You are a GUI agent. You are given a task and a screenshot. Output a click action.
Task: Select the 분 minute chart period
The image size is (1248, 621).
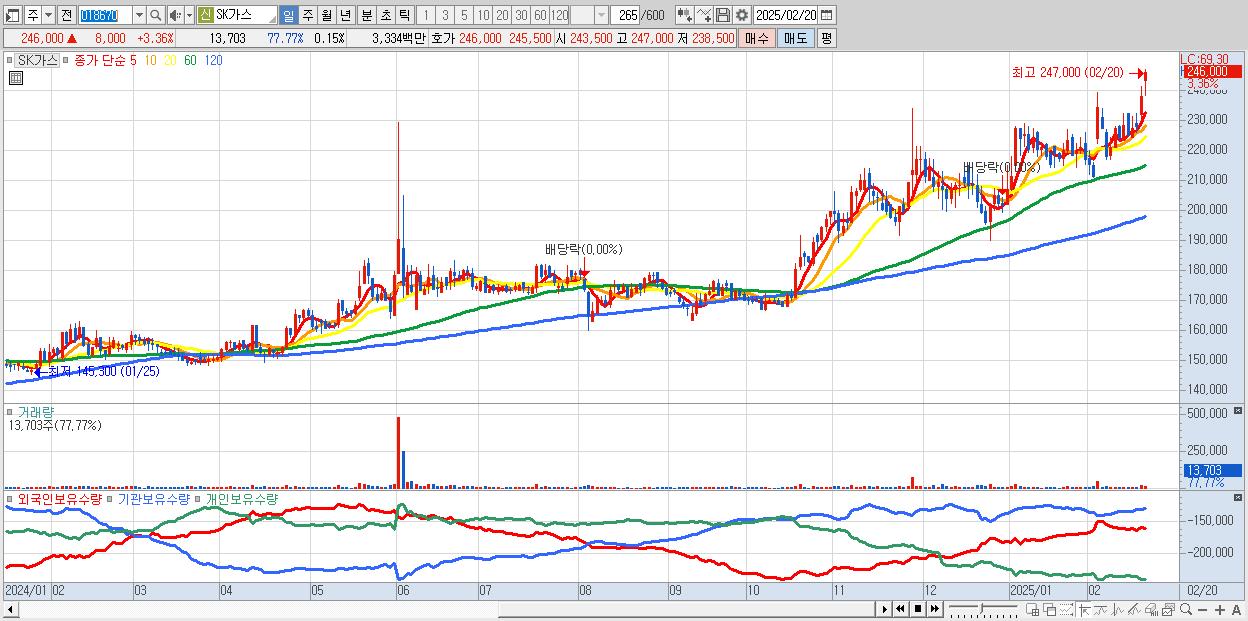(366, 15)
